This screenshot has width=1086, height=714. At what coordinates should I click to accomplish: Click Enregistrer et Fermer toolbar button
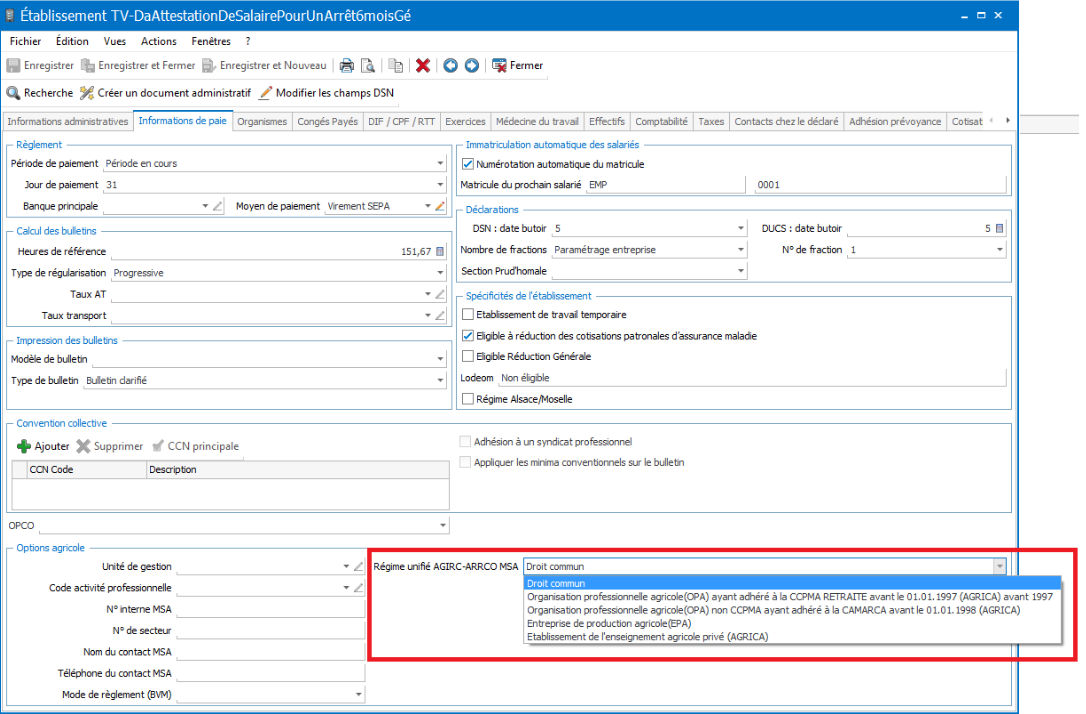(x=138, y=65)
